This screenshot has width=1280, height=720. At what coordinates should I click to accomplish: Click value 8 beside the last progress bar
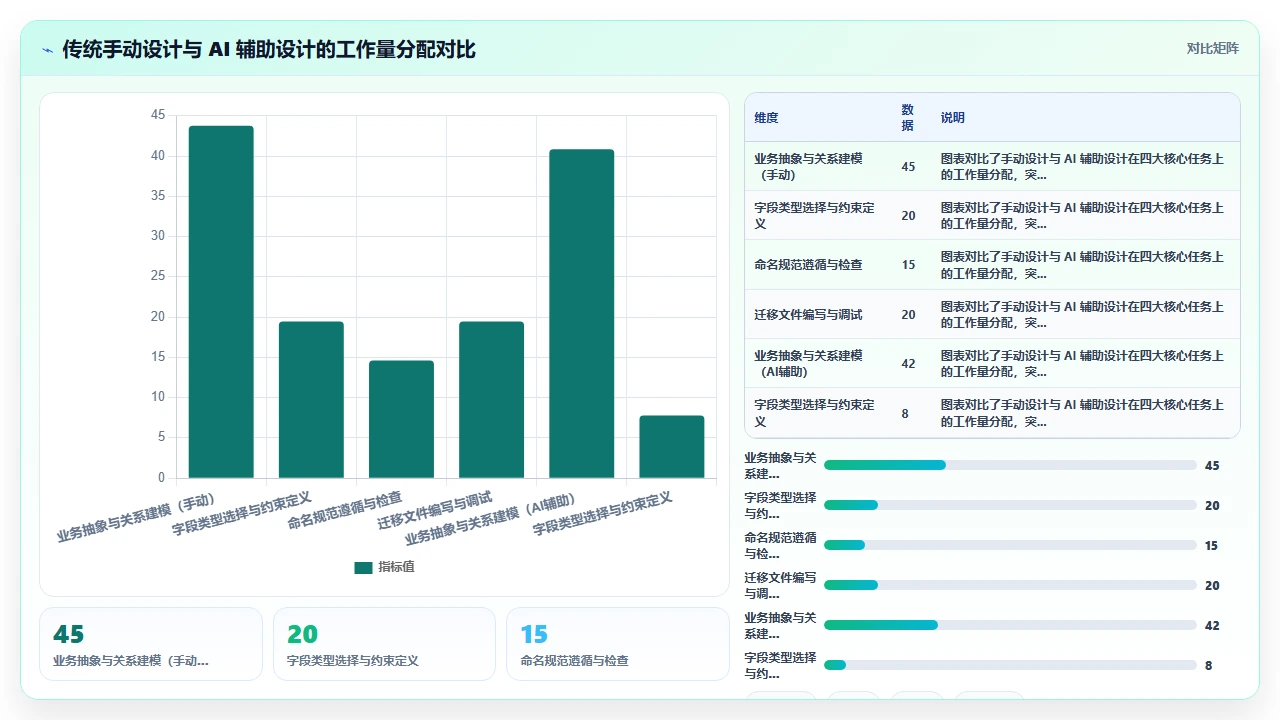(x=1208, y=665)
